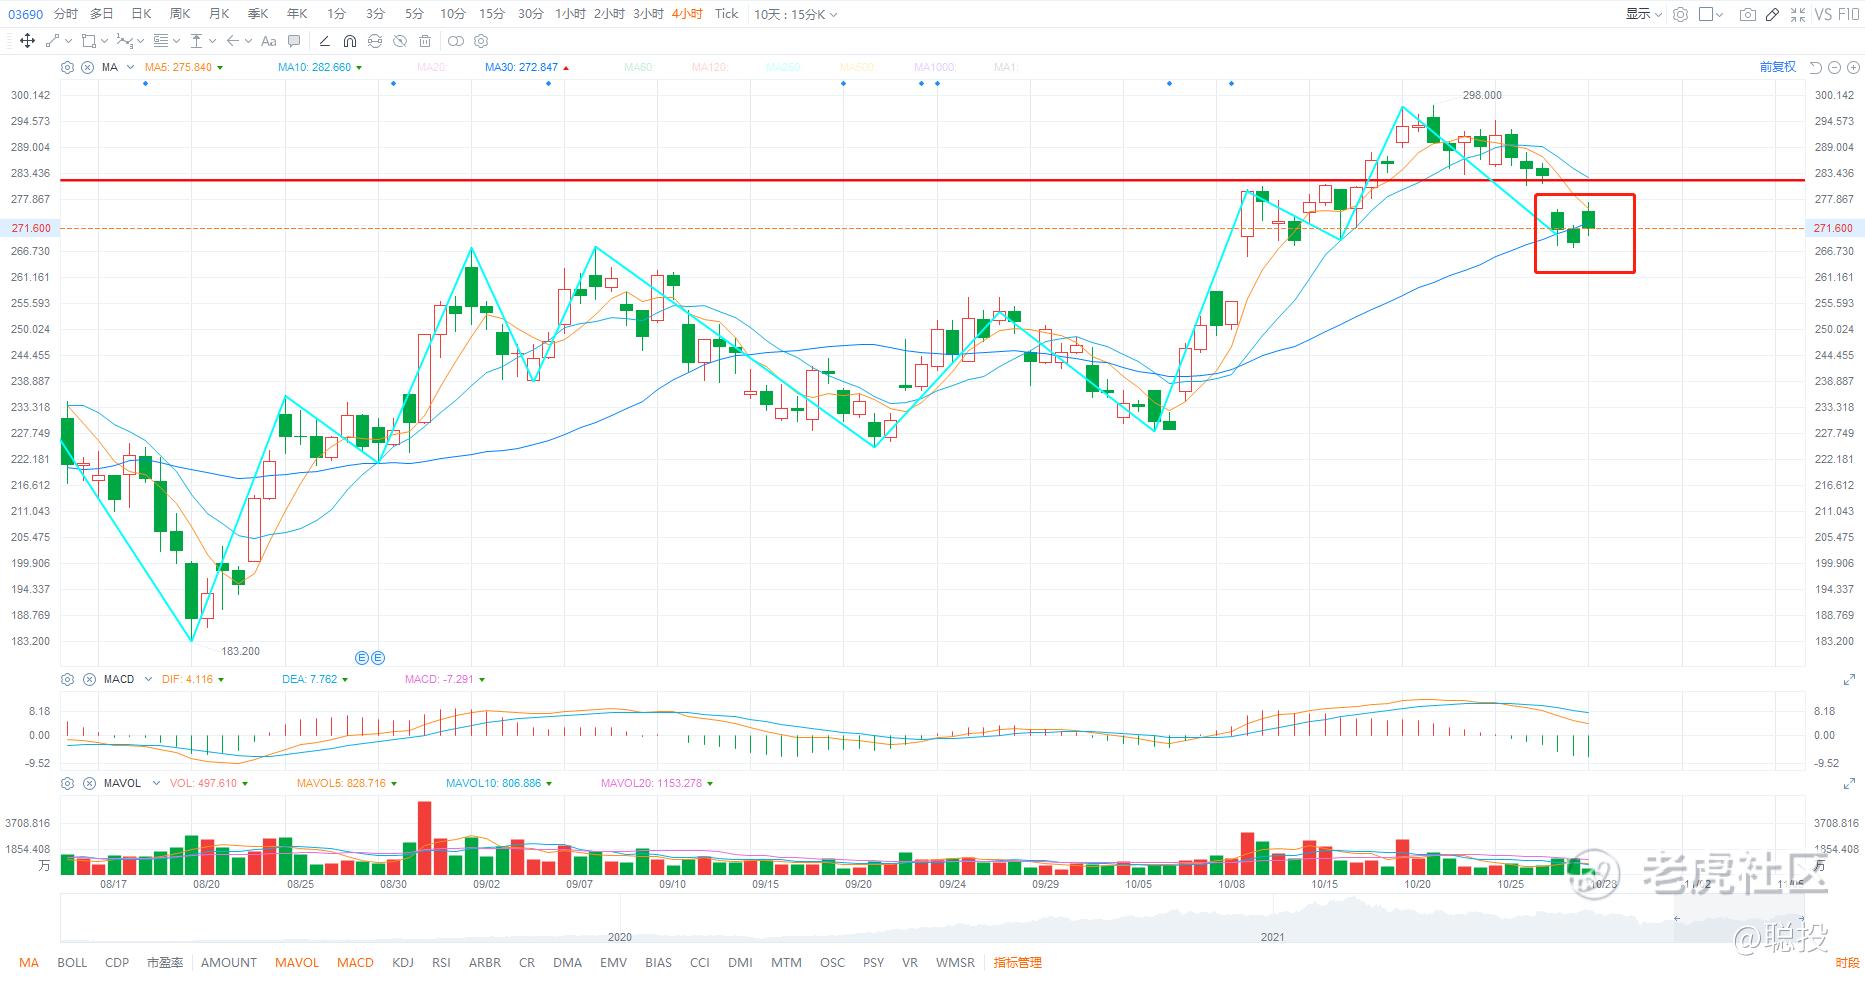Image resolution: width=1865 pixels, height=981 pixels.
Task: Choose the price range measuring tool
Action: [197, 41]
